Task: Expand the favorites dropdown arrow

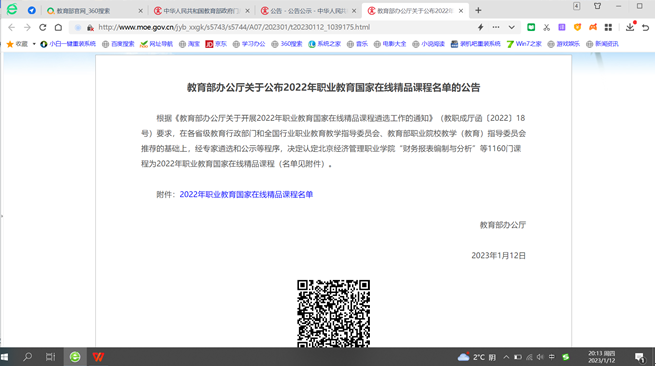Action: point(34,44)
